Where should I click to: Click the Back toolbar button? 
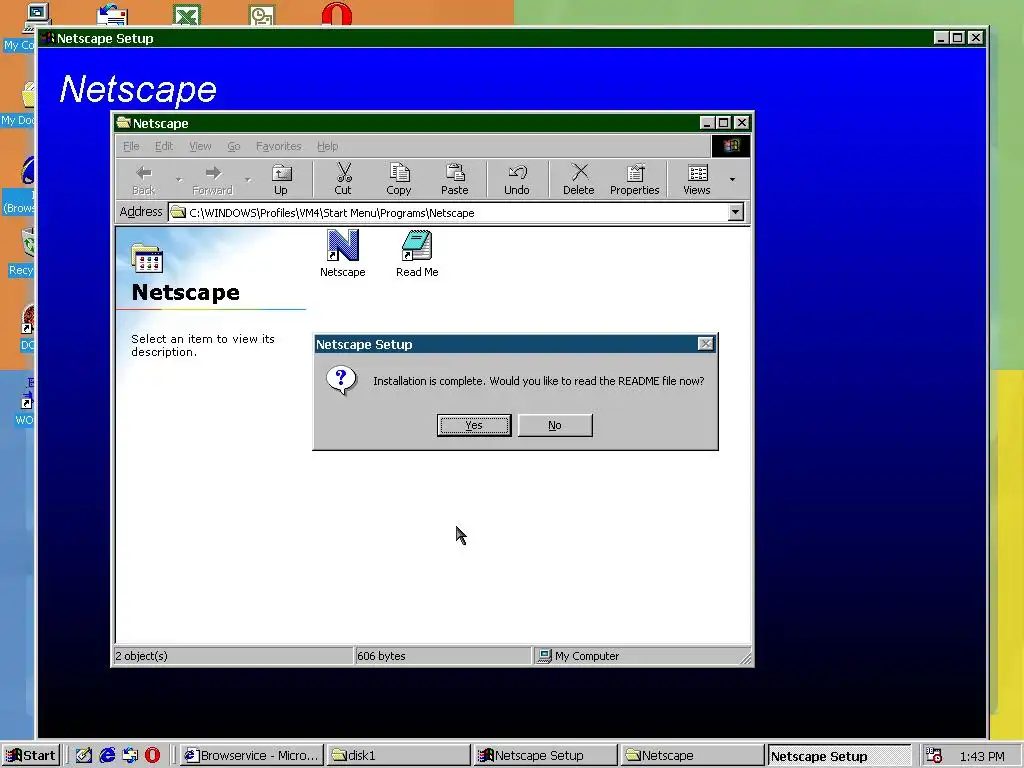[x=144, y=180]
